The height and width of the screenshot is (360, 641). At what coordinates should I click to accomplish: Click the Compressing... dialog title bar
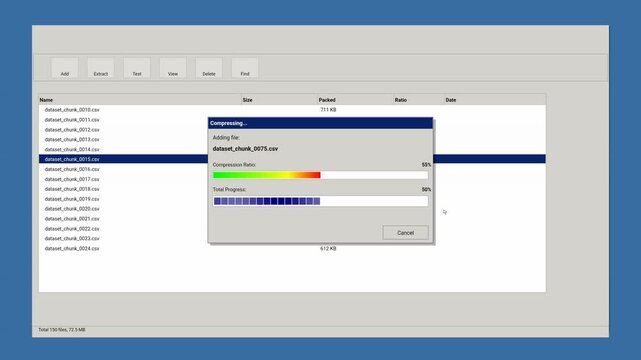320,123
